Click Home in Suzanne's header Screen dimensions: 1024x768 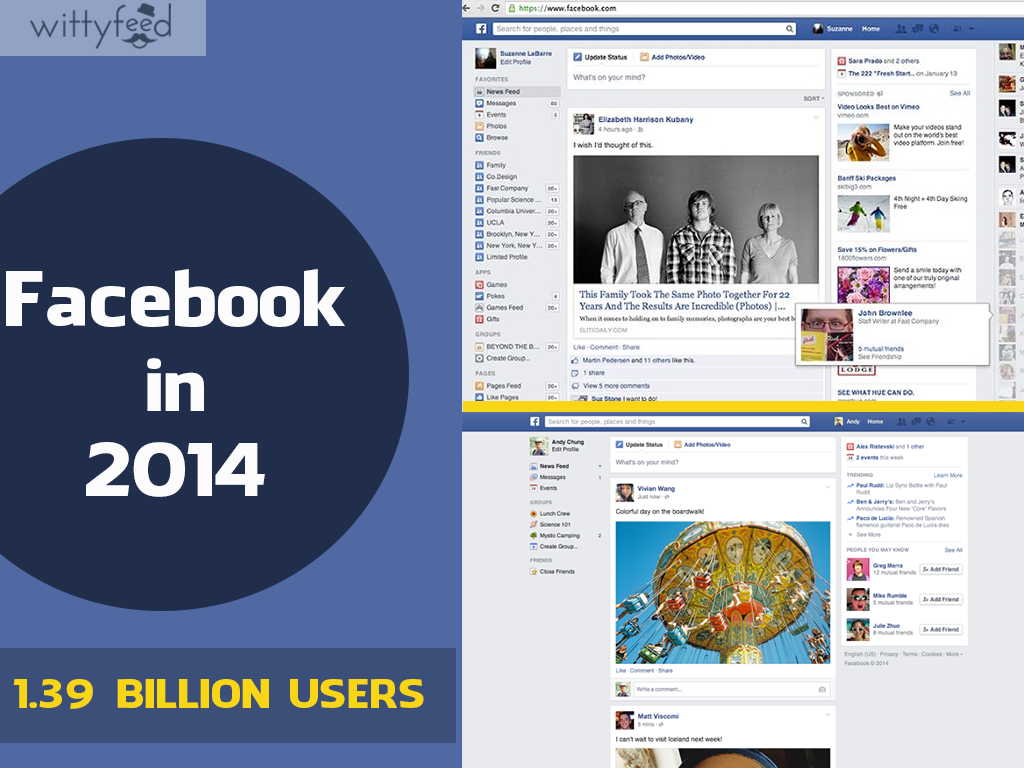[871, 29]
